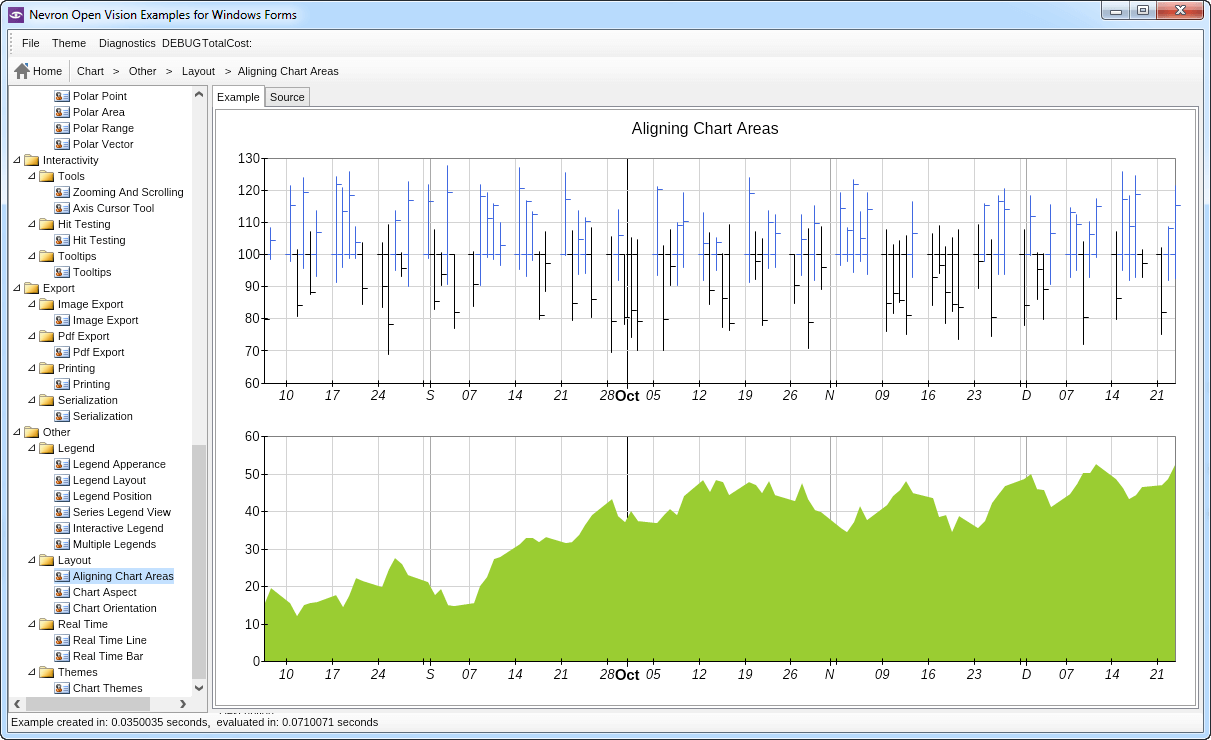Viewport: 1211px width, 740px height.
Task: Click the tree panel scroll down arrow
Action: [x=198, y=688]
